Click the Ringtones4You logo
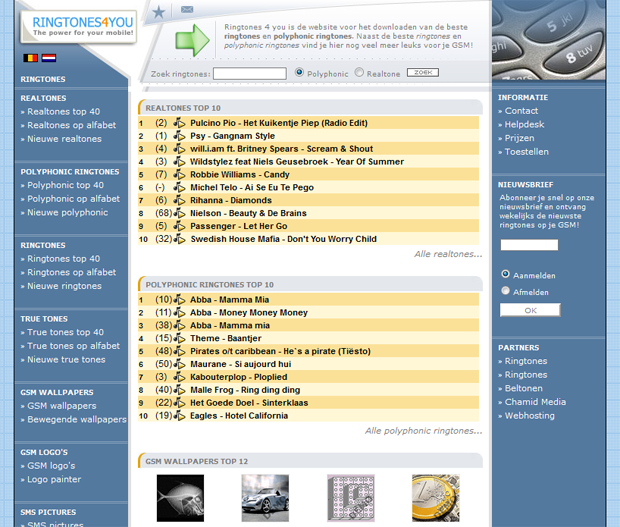 click(x=79, y=26)
